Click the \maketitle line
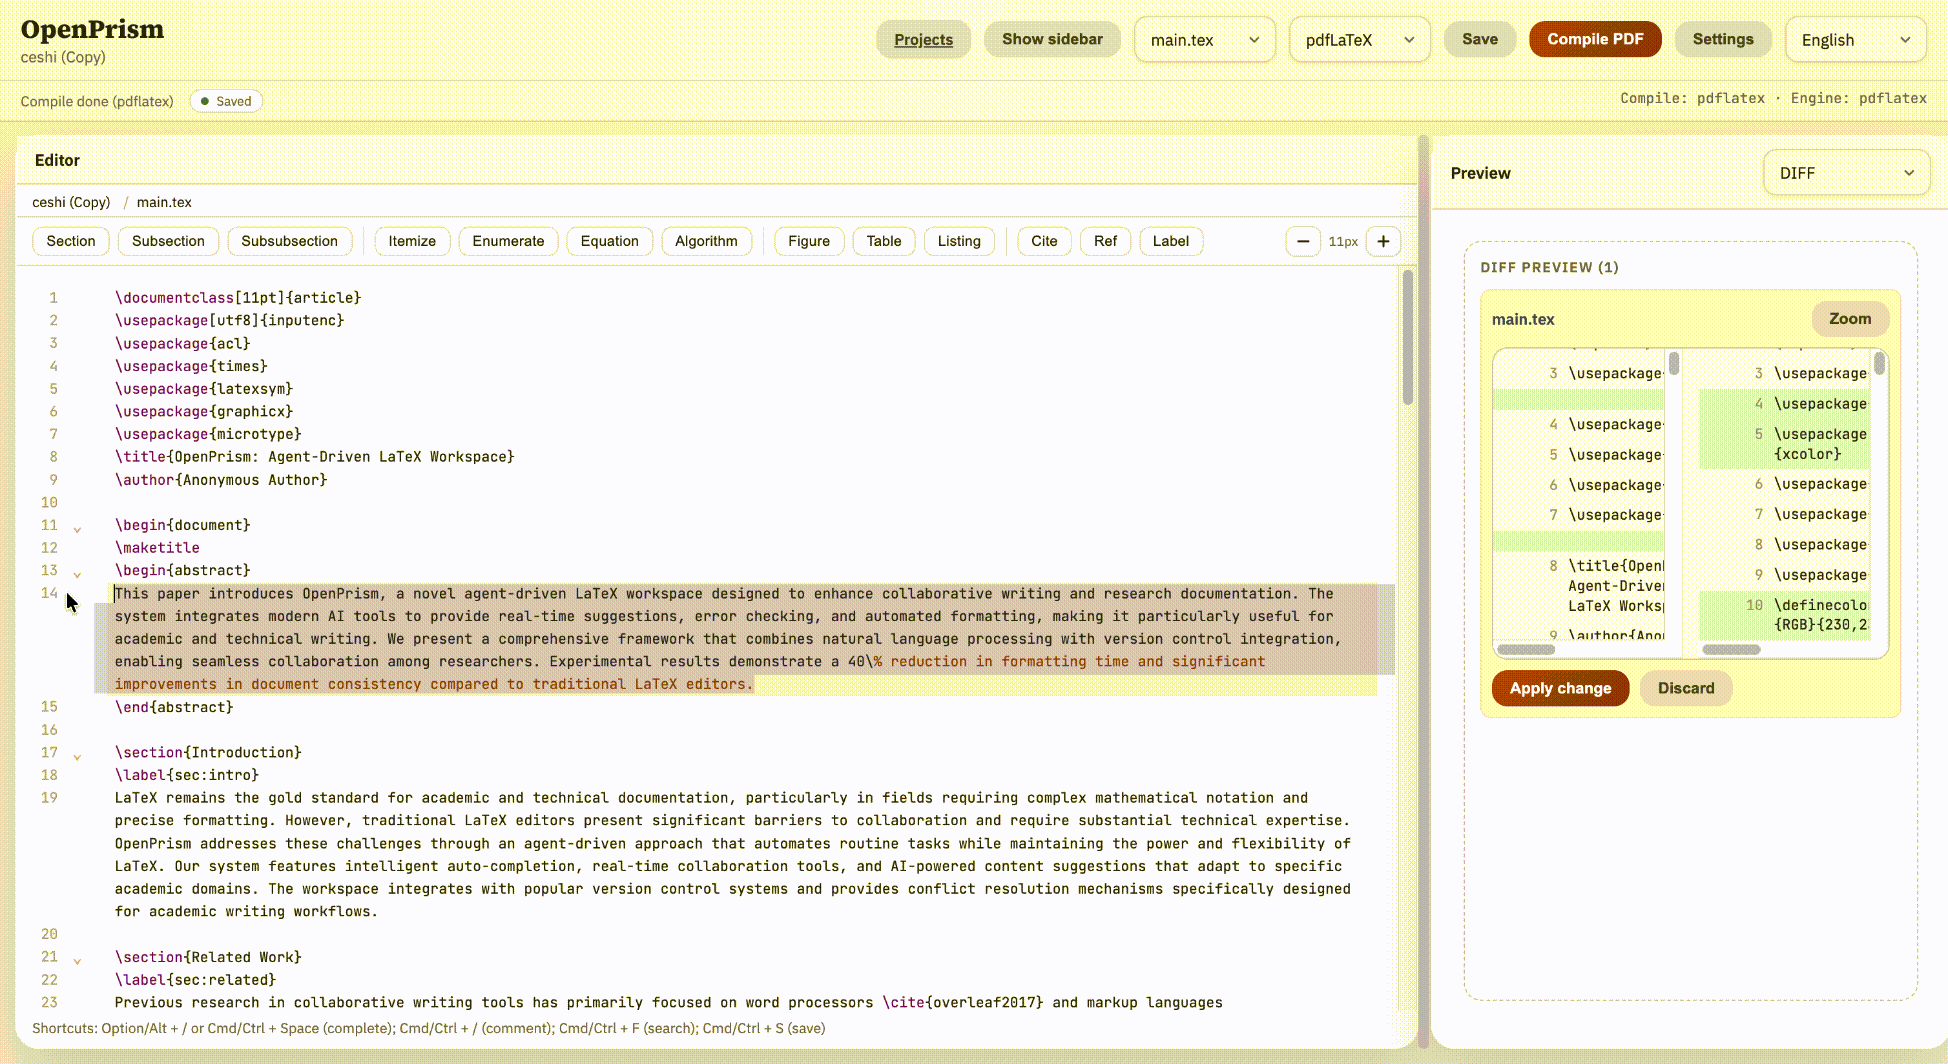This screenshot has height=1064, width=1948. point(157,548)
